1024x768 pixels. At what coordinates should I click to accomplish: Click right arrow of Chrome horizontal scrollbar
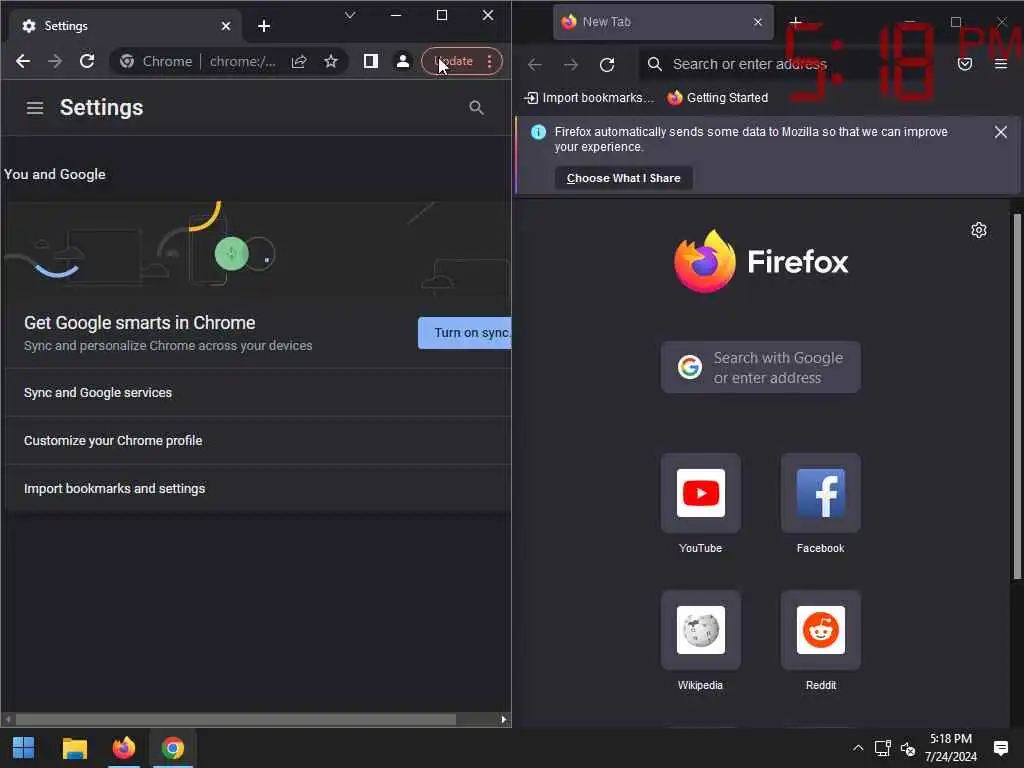tap(504, 719)
